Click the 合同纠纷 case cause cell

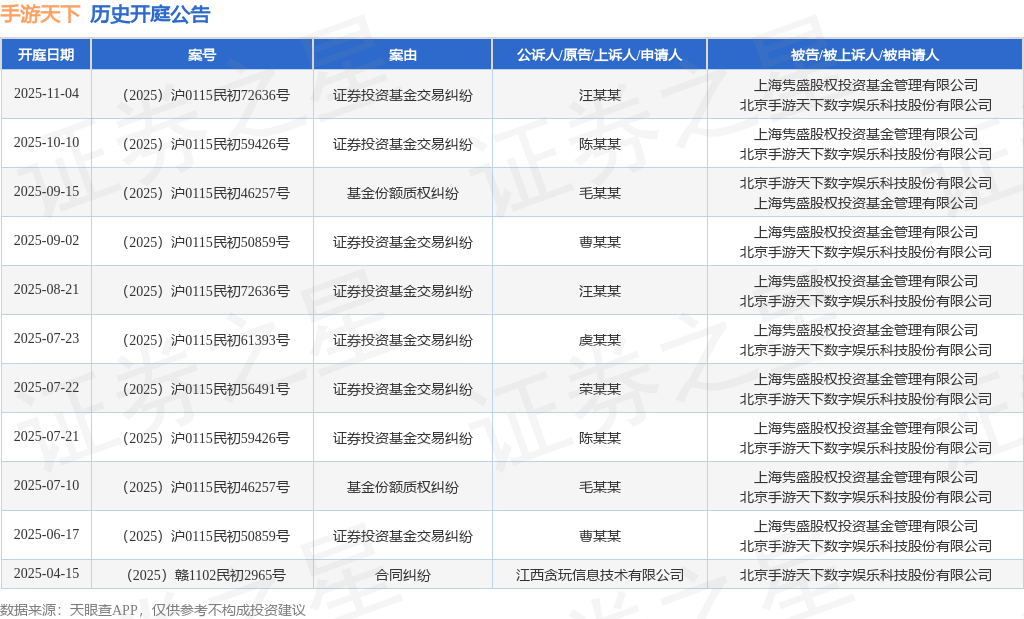coord(402,575)
